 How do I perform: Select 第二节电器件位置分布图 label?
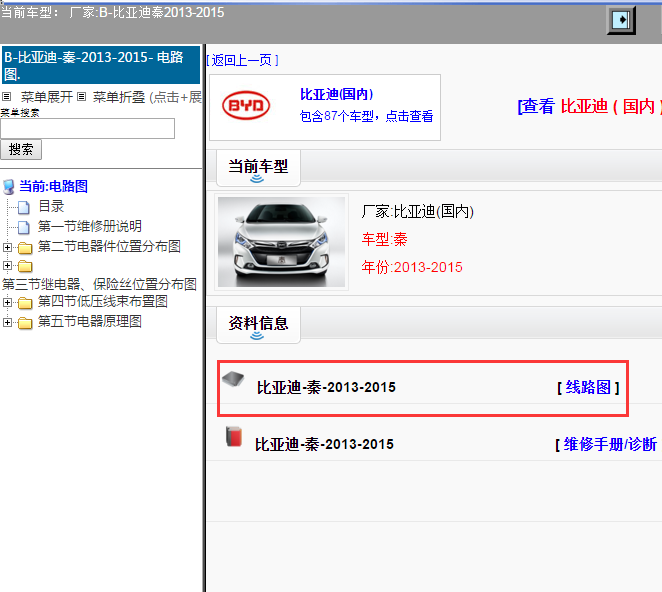(x=109, y=246)
